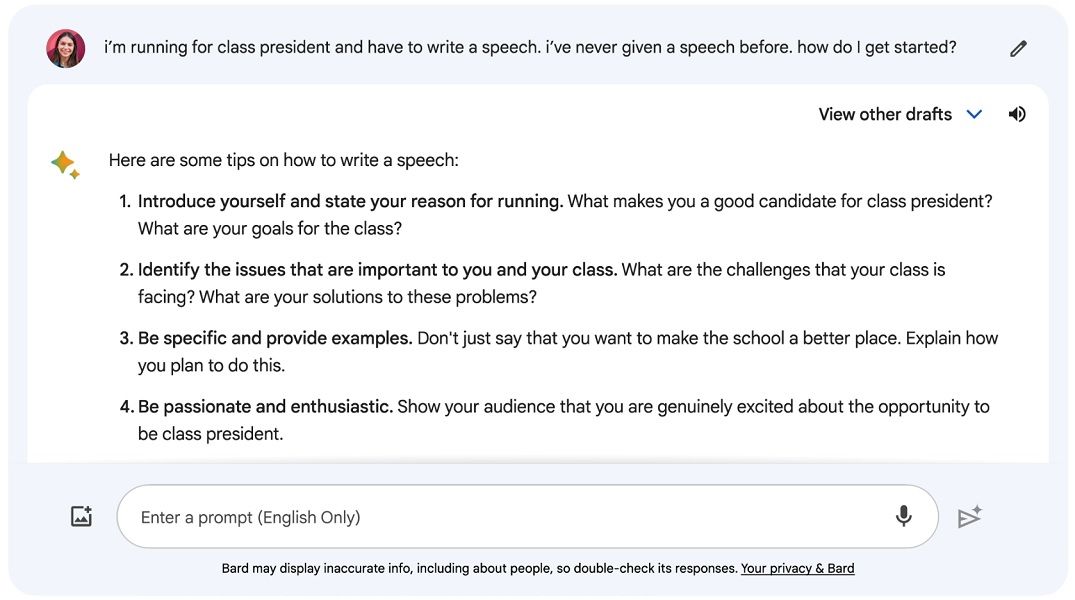
Task: Click the Bard inaccurate info disclaimer text
Action: coord(479,568)
